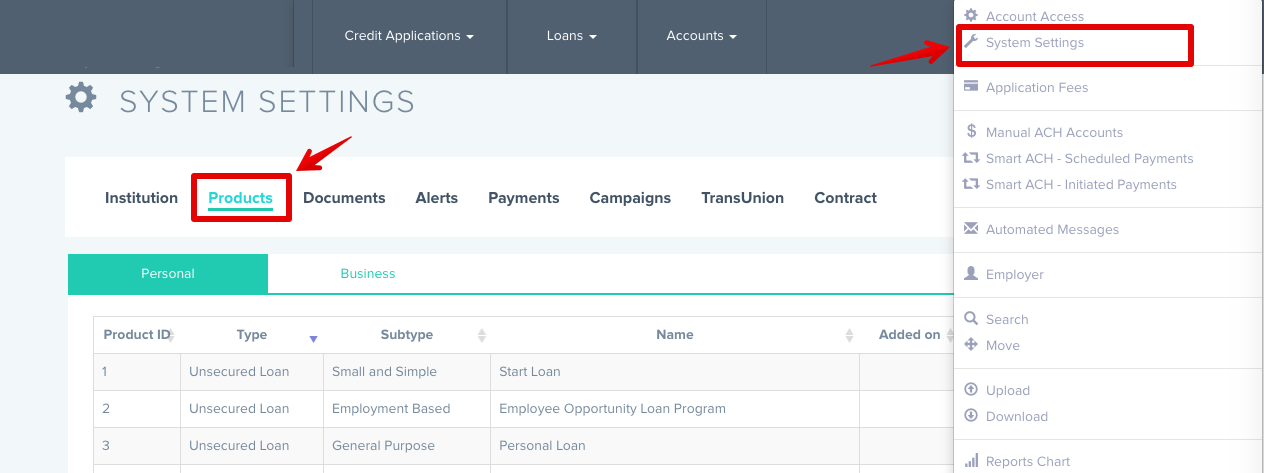
Task: Click the Automated Messages envelope icon
Action: click(971, 229)
